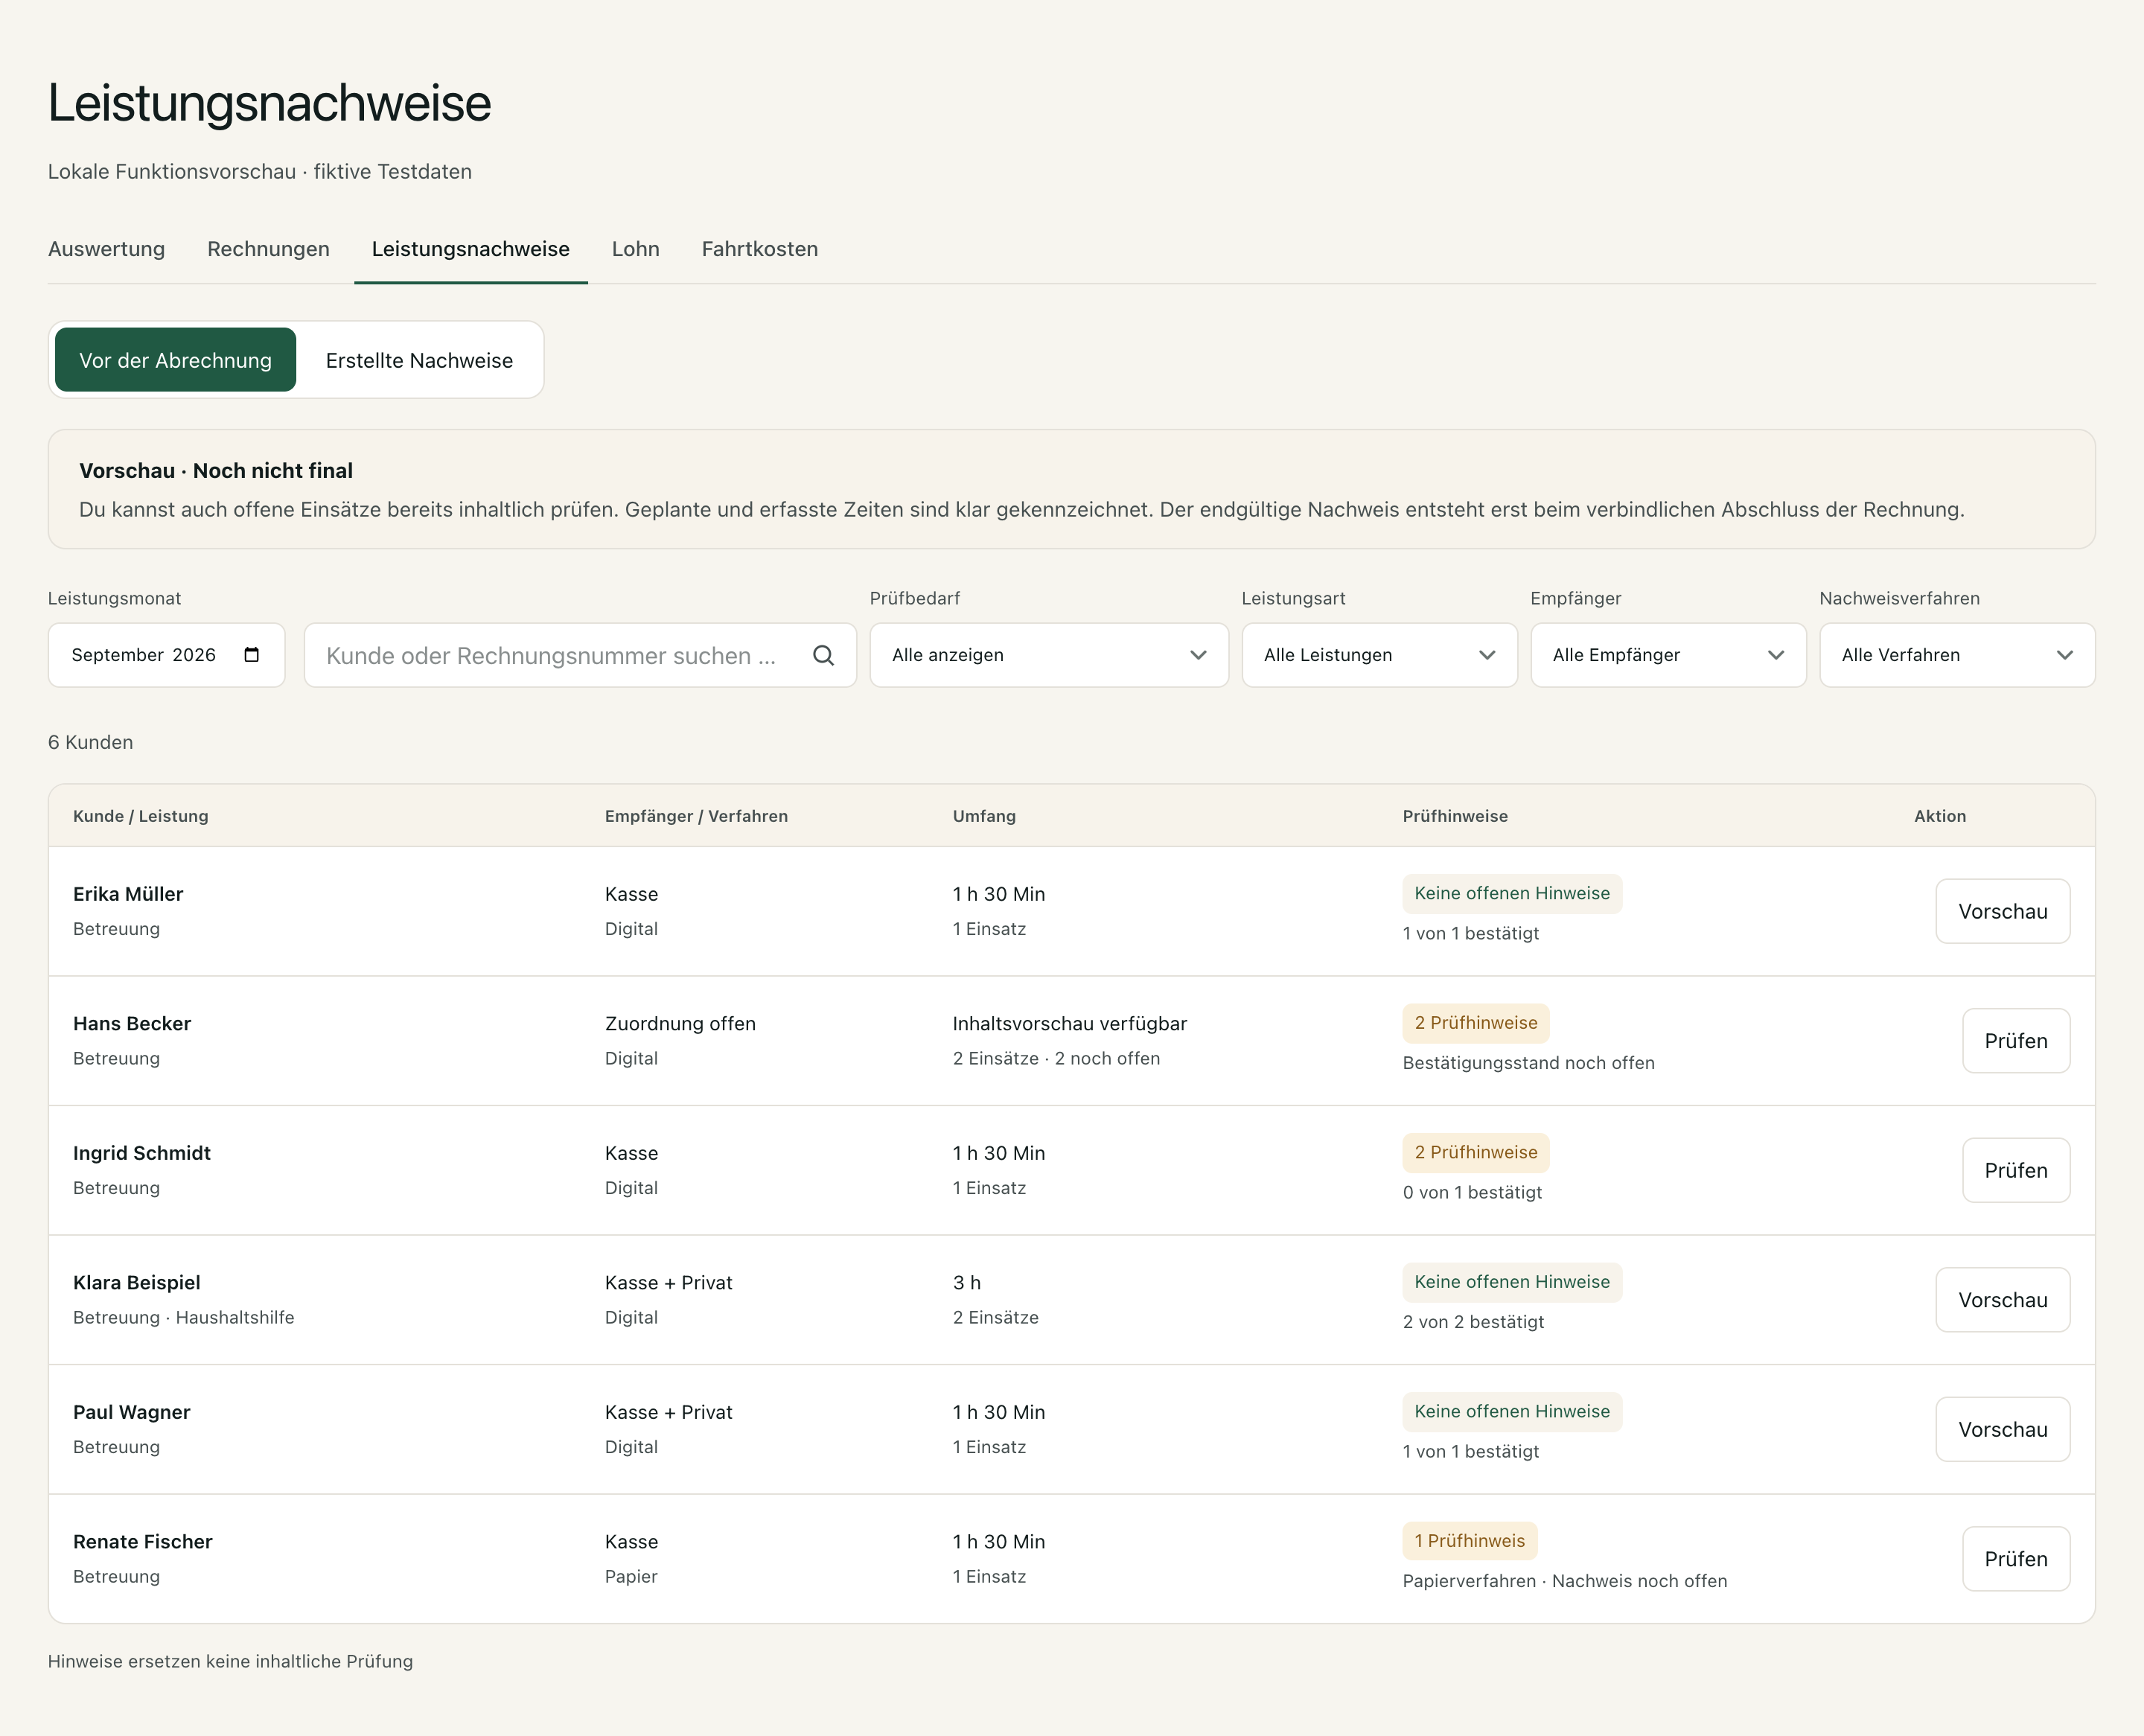The height and width of the screenshot is (1736, 2144).
Task: Click the 2 Prüfhinweise badge for Hans Becker
Action: pyautogui.click(x=1475, y=1023)
